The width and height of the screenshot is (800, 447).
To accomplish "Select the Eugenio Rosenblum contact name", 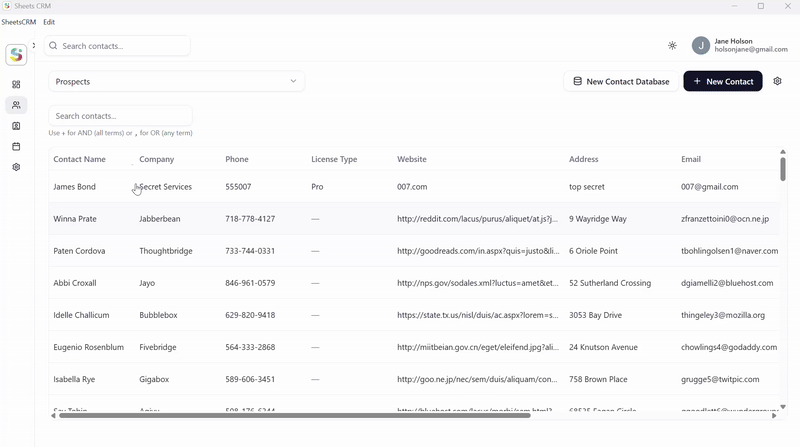I will click(89, 347).
